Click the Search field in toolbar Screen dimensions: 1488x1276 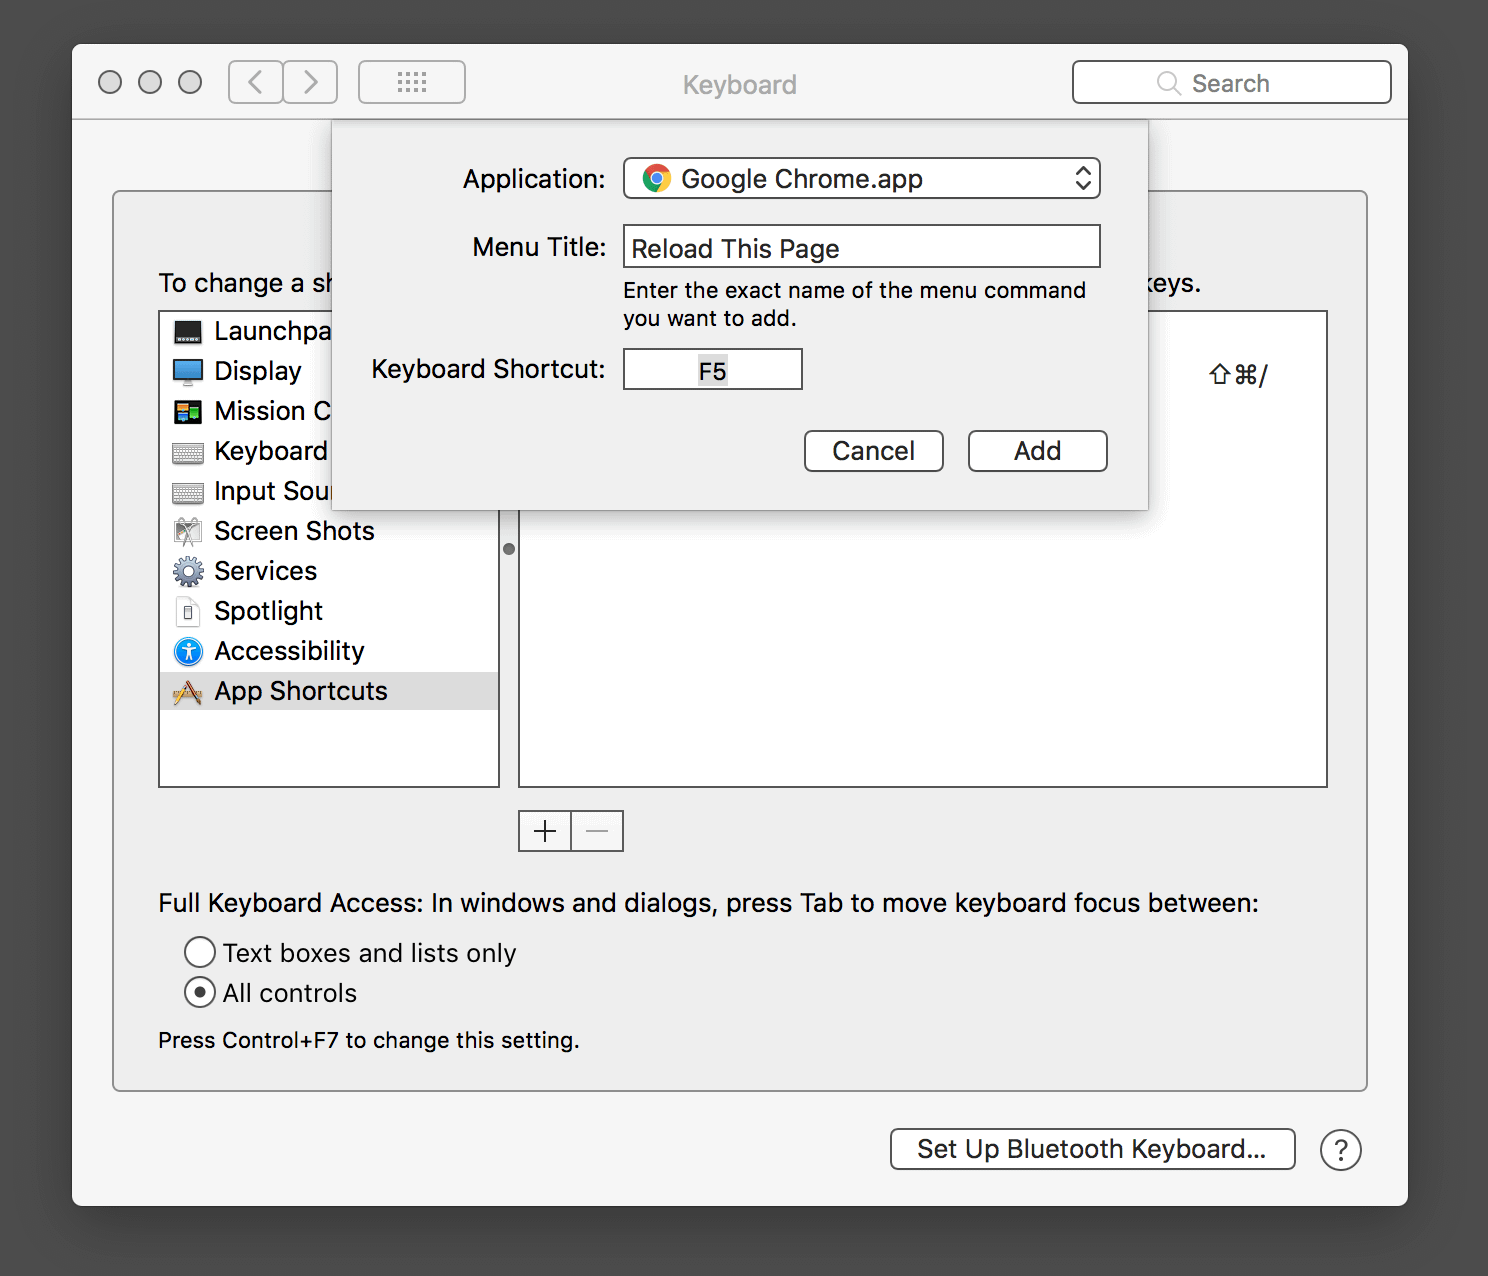pos(1232,83)
